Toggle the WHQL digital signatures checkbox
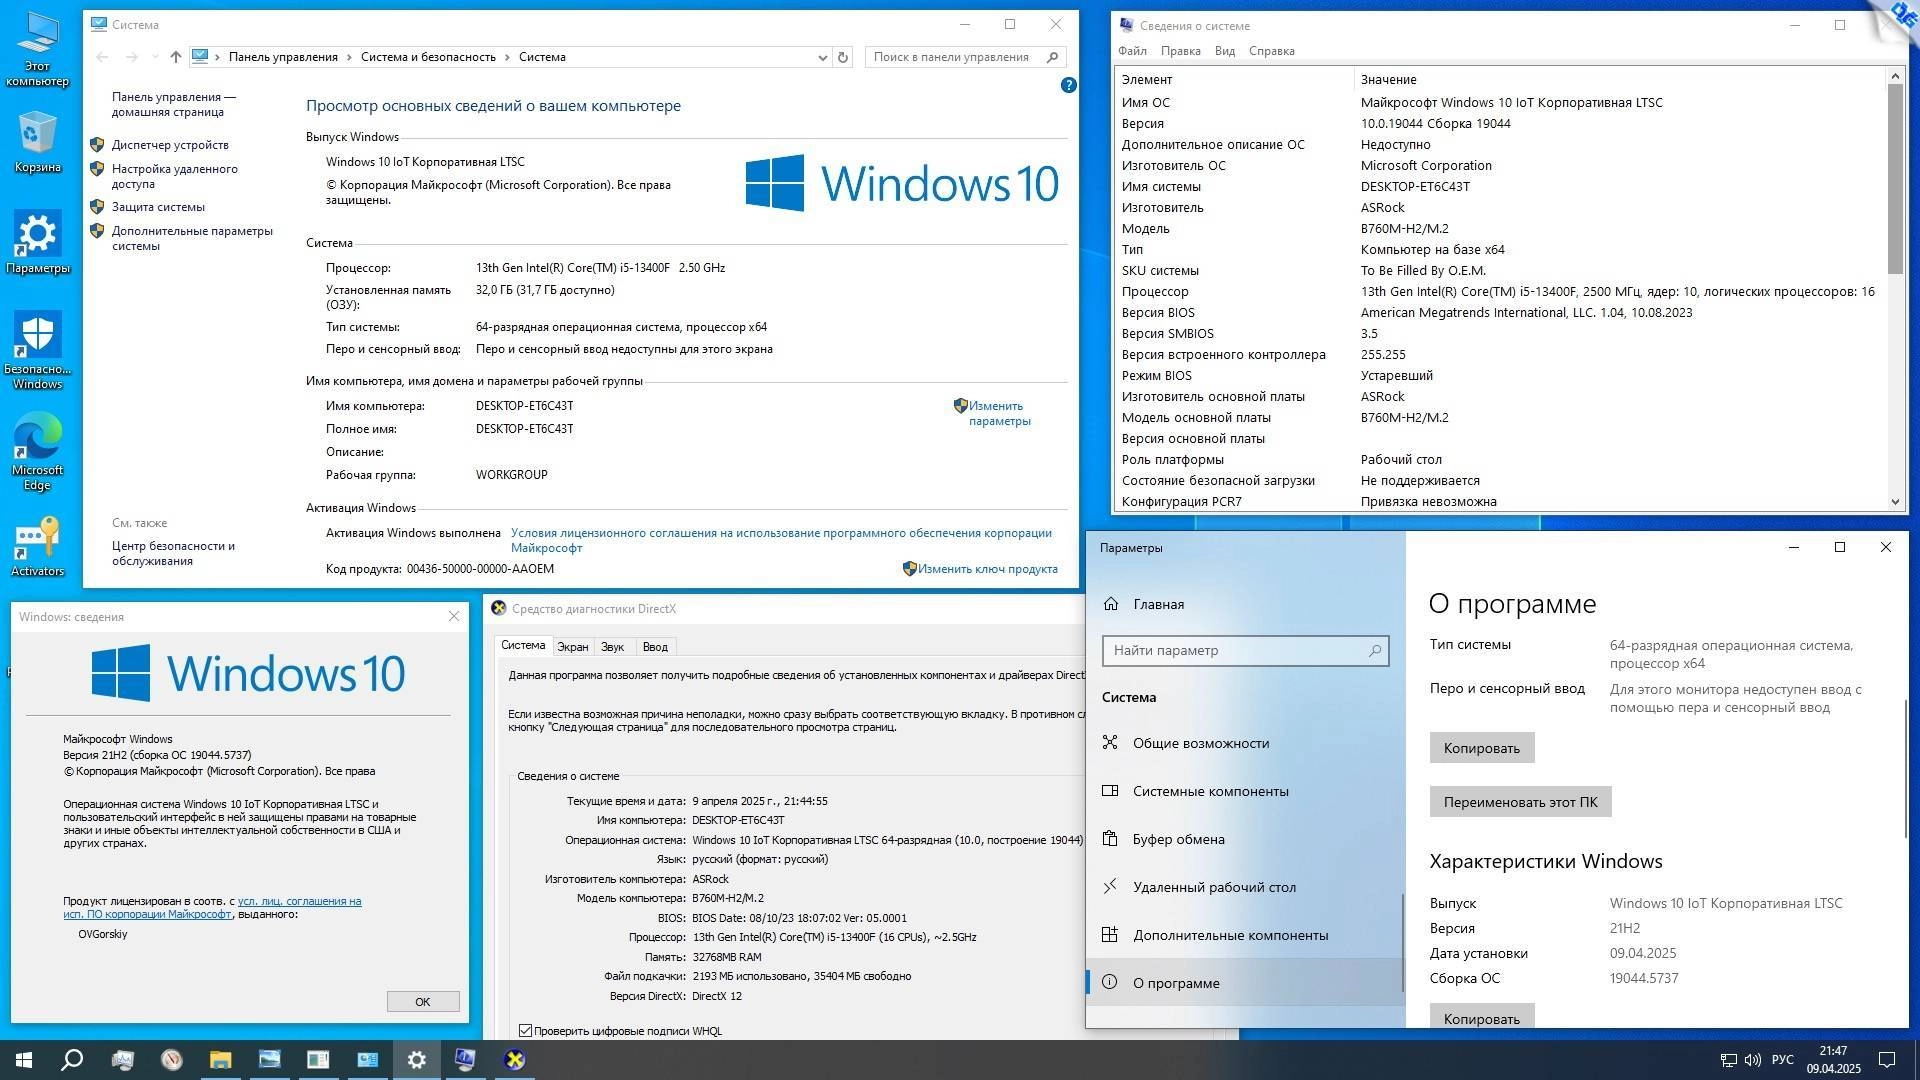 pyautogui.click(x=525, y=1030)
